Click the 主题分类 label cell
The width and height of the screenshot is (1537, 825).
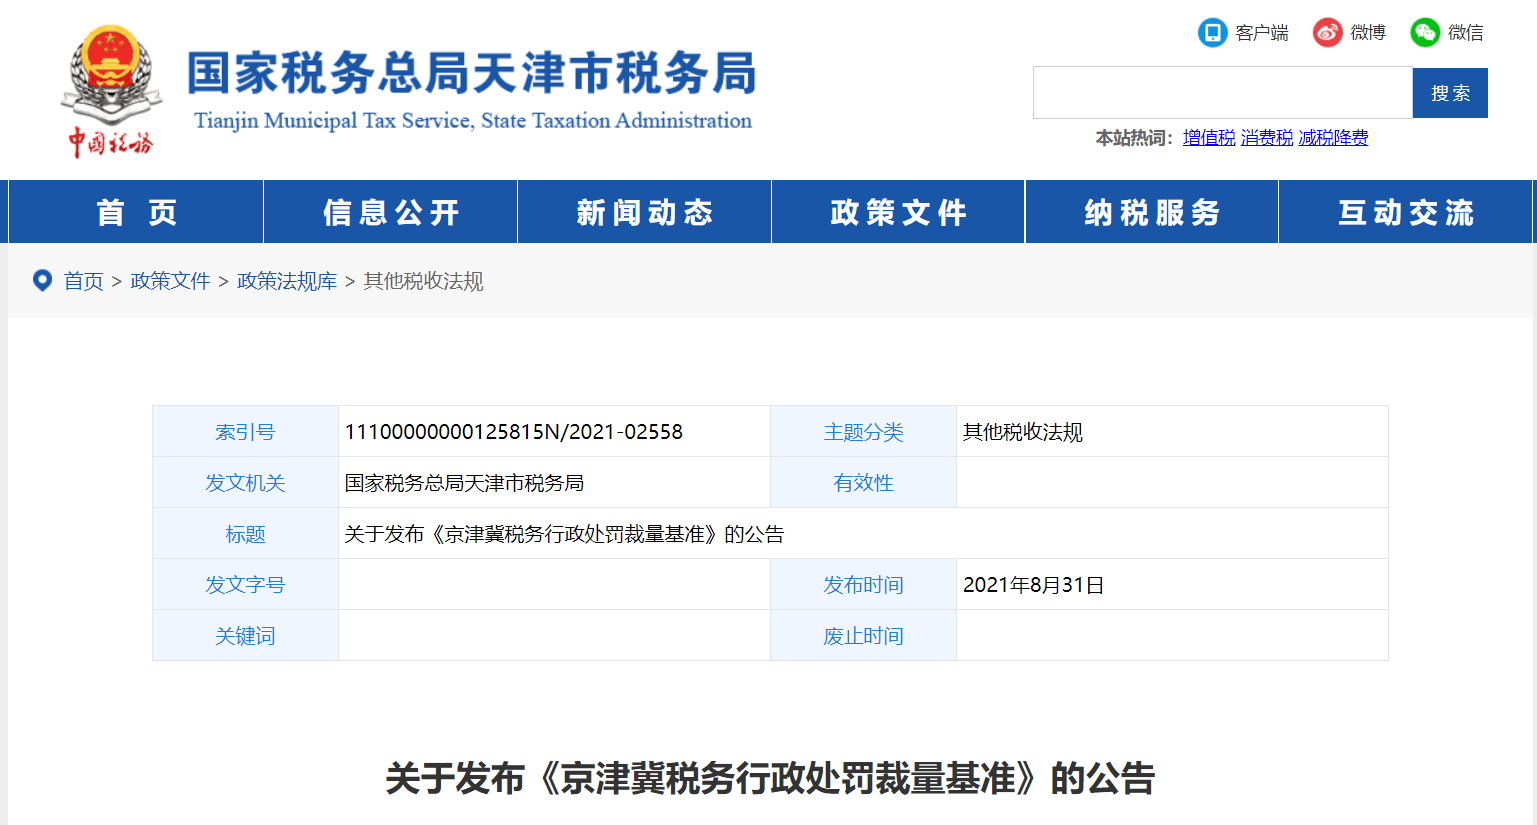(x=863, y=432)
